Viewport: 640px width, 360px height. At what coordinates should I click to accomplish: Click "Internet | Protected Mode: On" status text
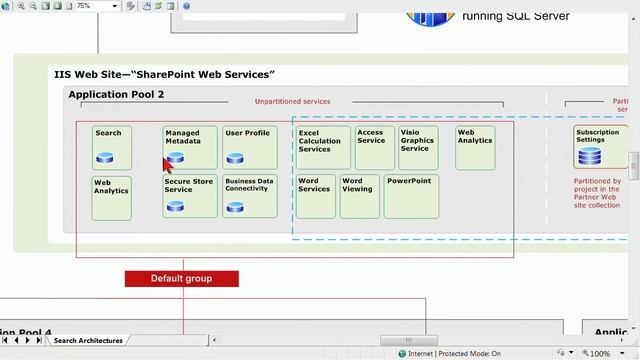[x=454, y=353]
